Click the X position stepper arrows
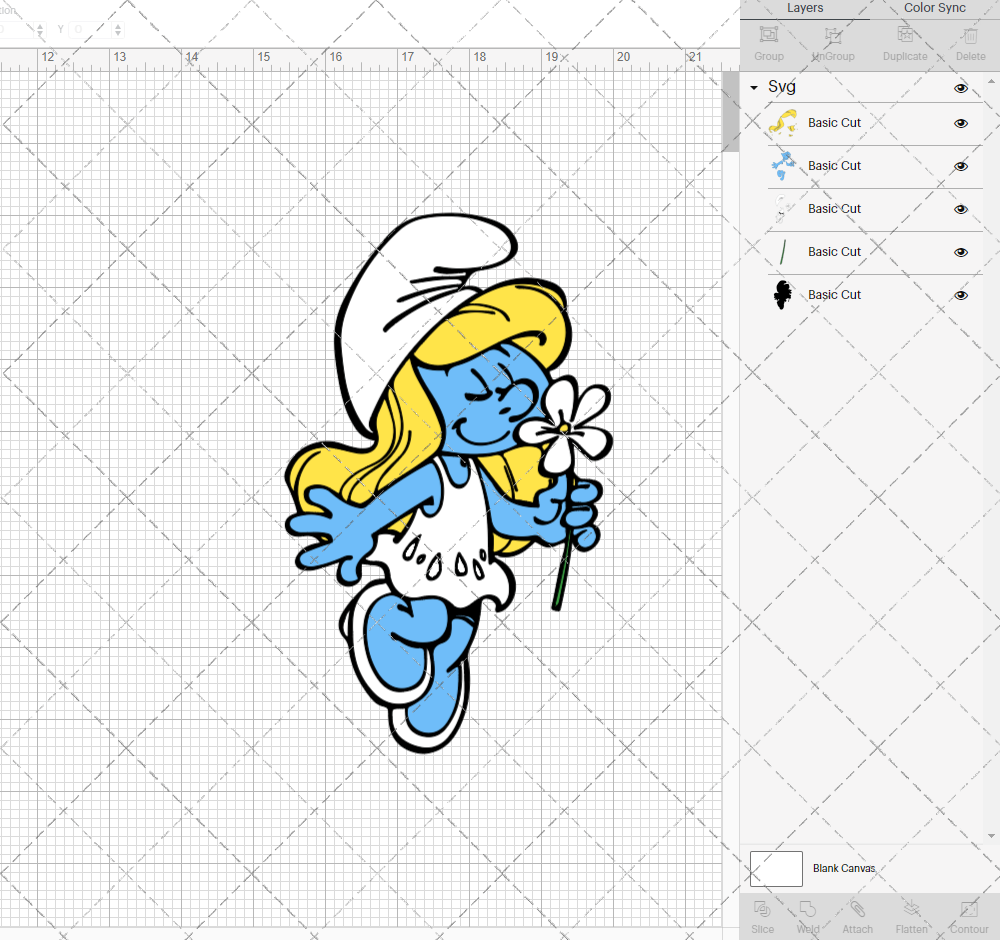 pos(40,29)
